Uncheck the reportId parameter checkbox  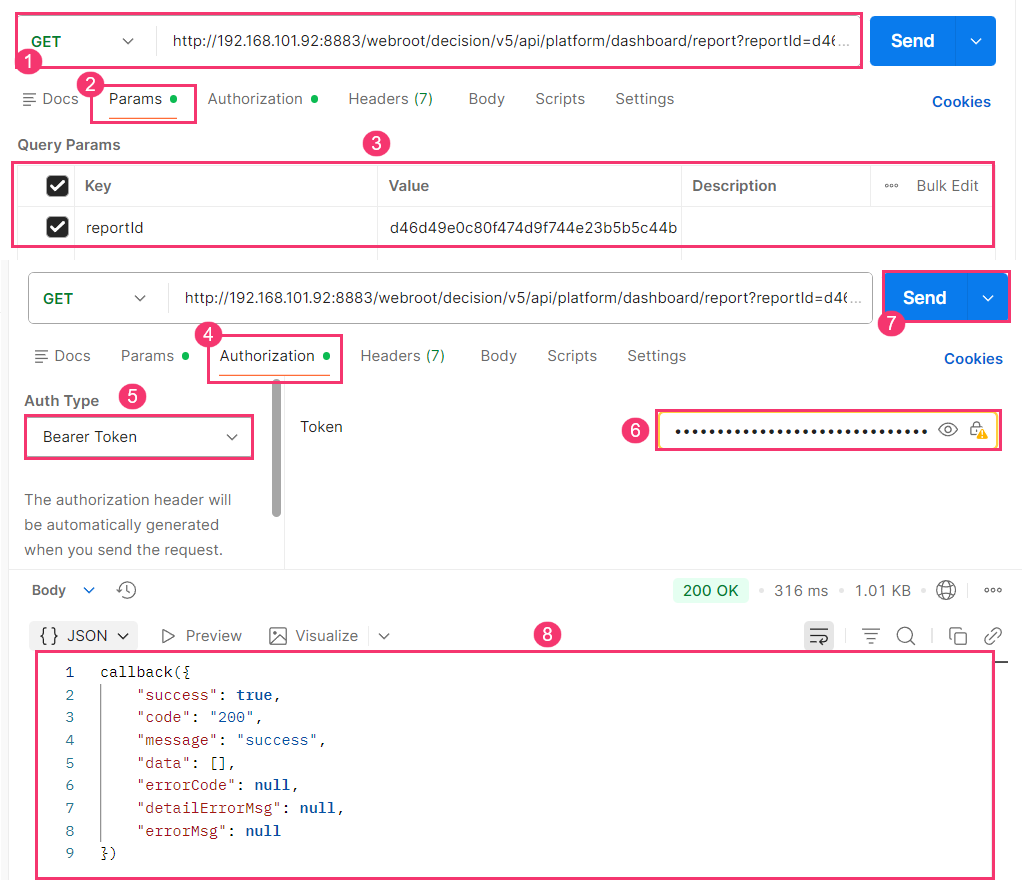[x=58, y=227]
